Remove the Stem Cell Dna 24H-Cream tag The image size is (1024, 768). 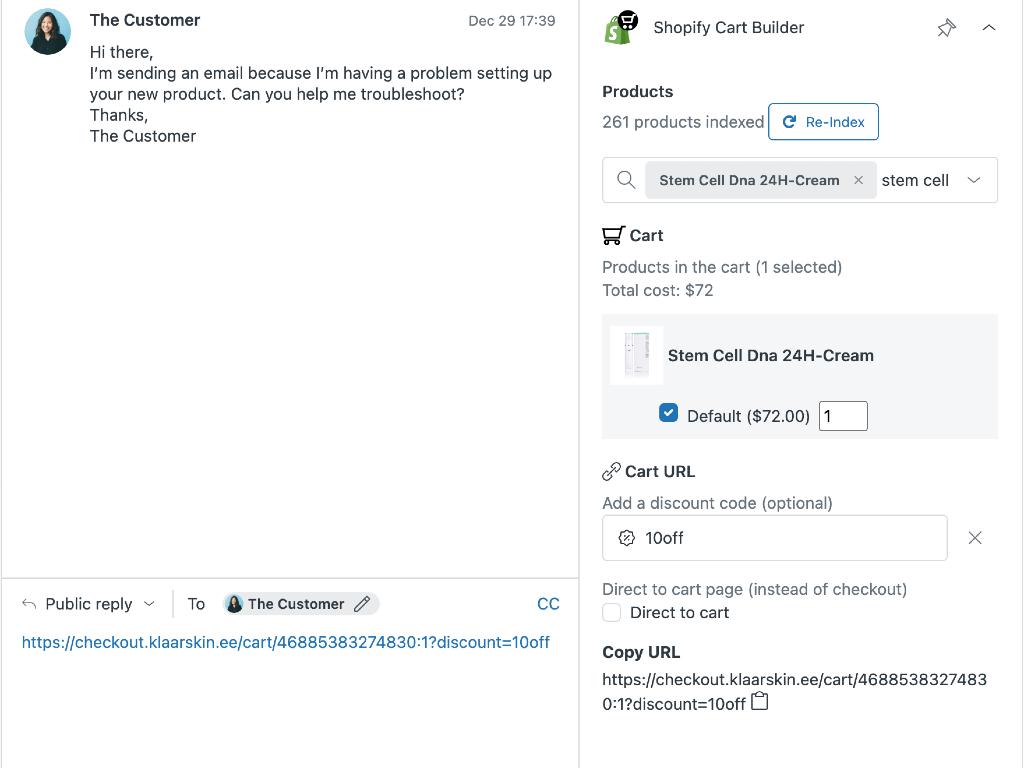858,181
